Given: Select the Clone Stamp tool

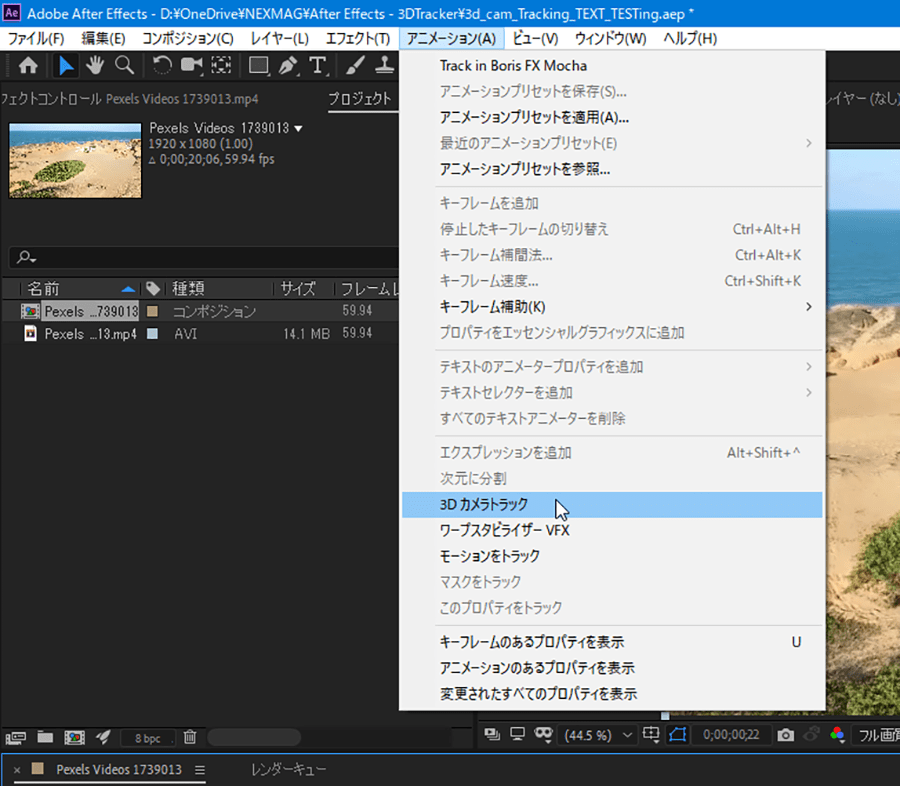Looking at the screenshot, I should (x=381, y=65).
